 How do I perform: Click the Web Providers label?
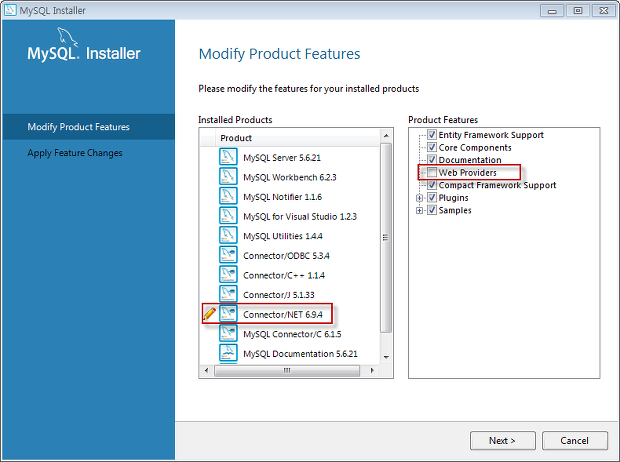click(x=467, y=172)
